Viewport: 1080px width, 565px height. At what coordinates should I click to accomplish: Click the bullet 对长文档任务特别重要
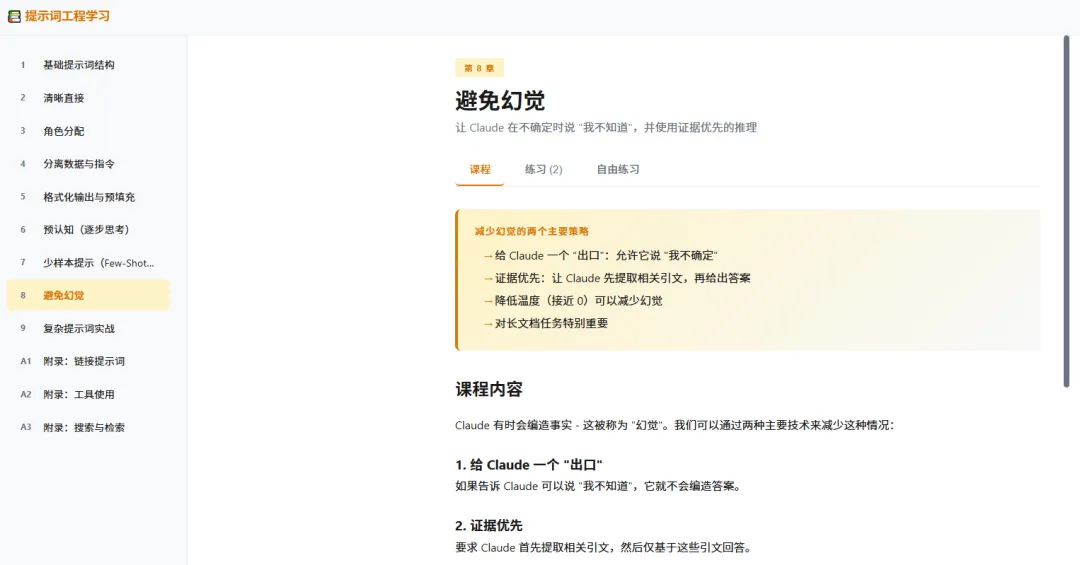[x=546, y=323]
